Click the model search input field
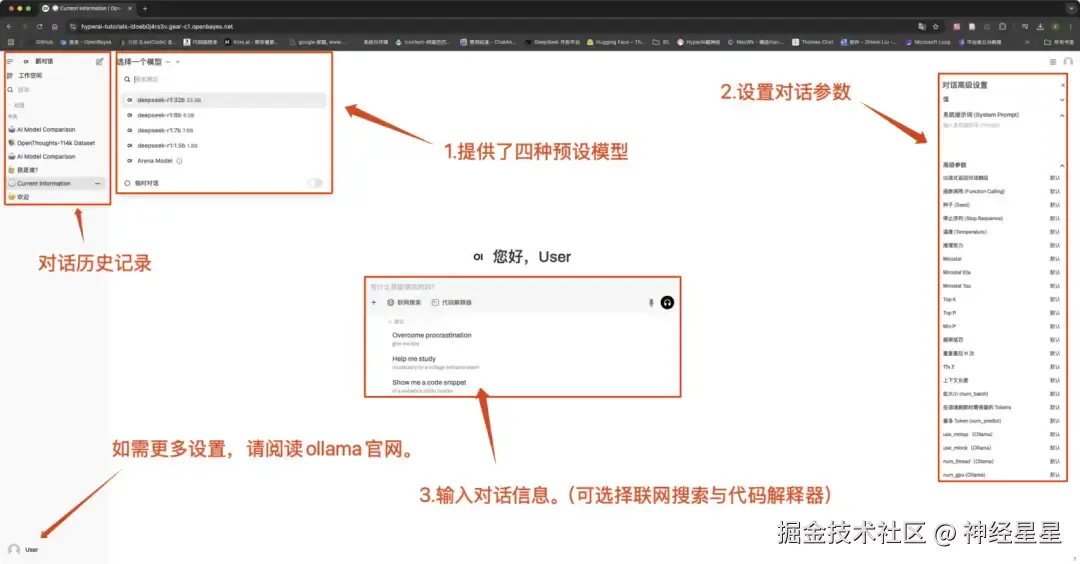Viewport: 1080px width, 564px height. click(224, 79)
